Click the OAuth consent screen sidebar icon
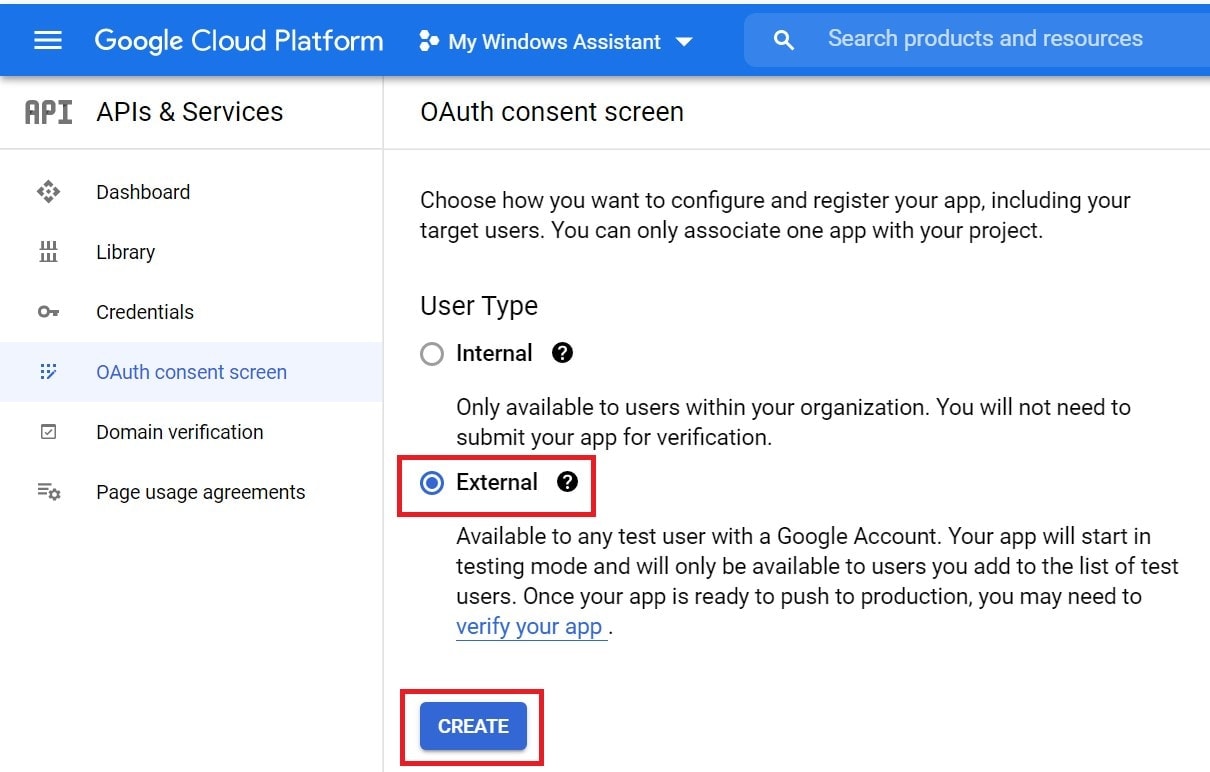This screenshot has height=772, width=1210. [x=48, y=372]
